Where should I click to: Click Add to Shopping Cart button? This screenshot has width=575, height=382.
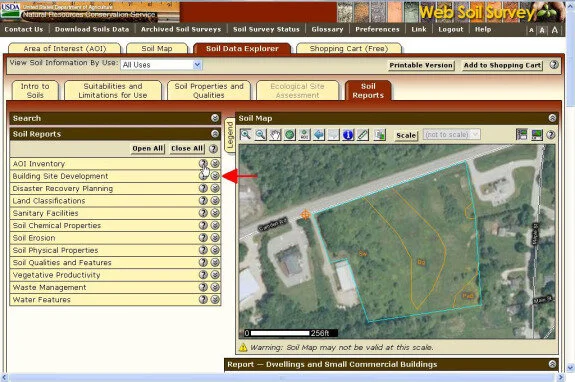point(502,65)
